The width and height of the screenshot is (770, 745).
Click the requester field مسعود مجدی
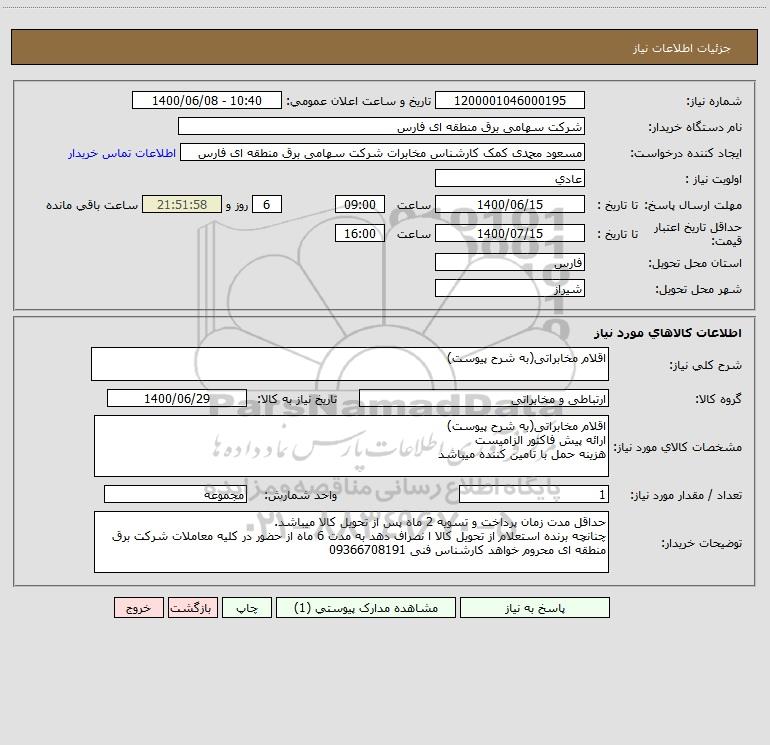[383, 152]
